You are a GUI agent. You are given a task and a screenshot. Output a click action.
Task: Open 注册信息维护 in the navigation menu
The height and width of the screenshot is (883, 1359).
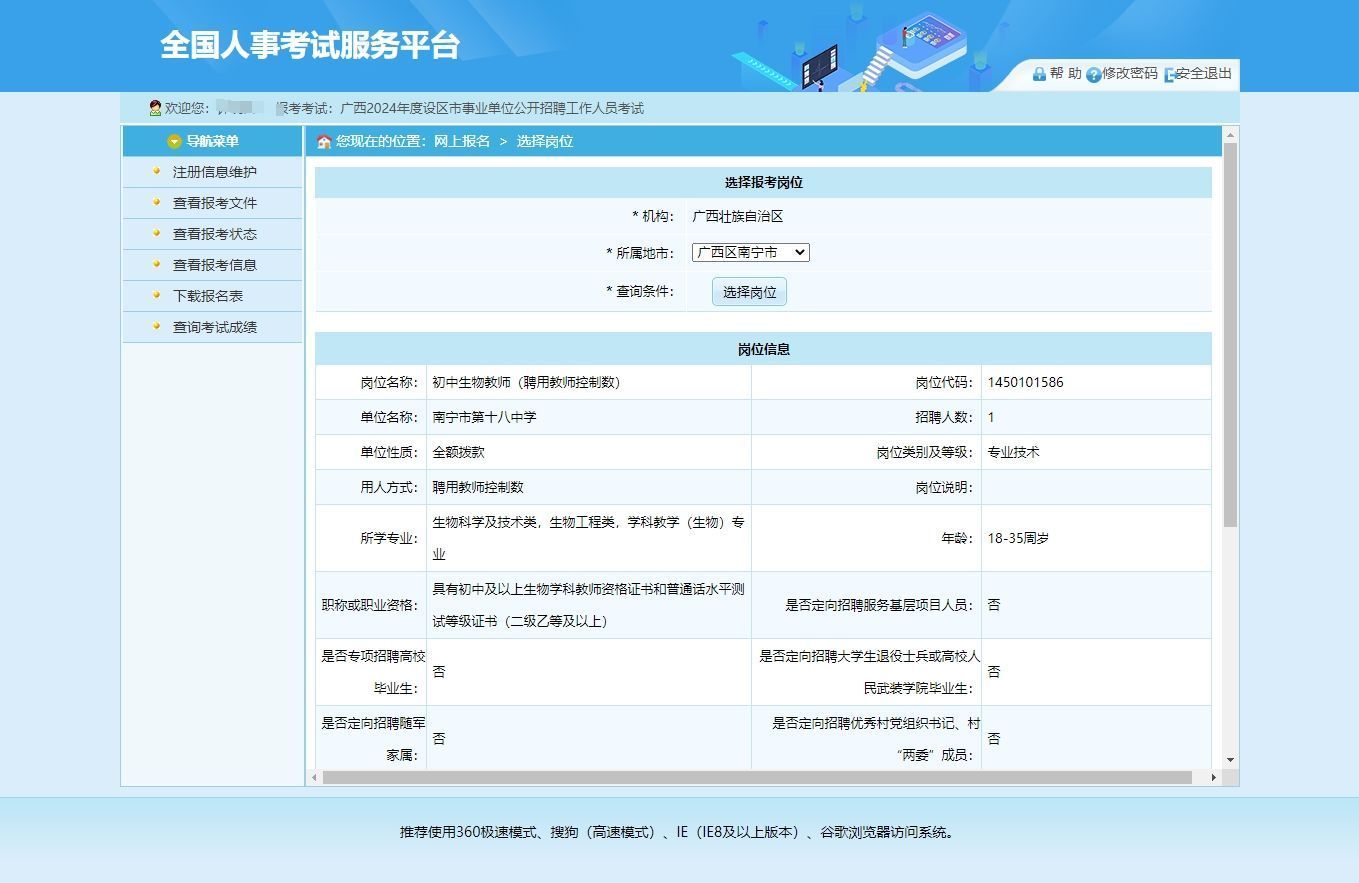click(215, 172)
